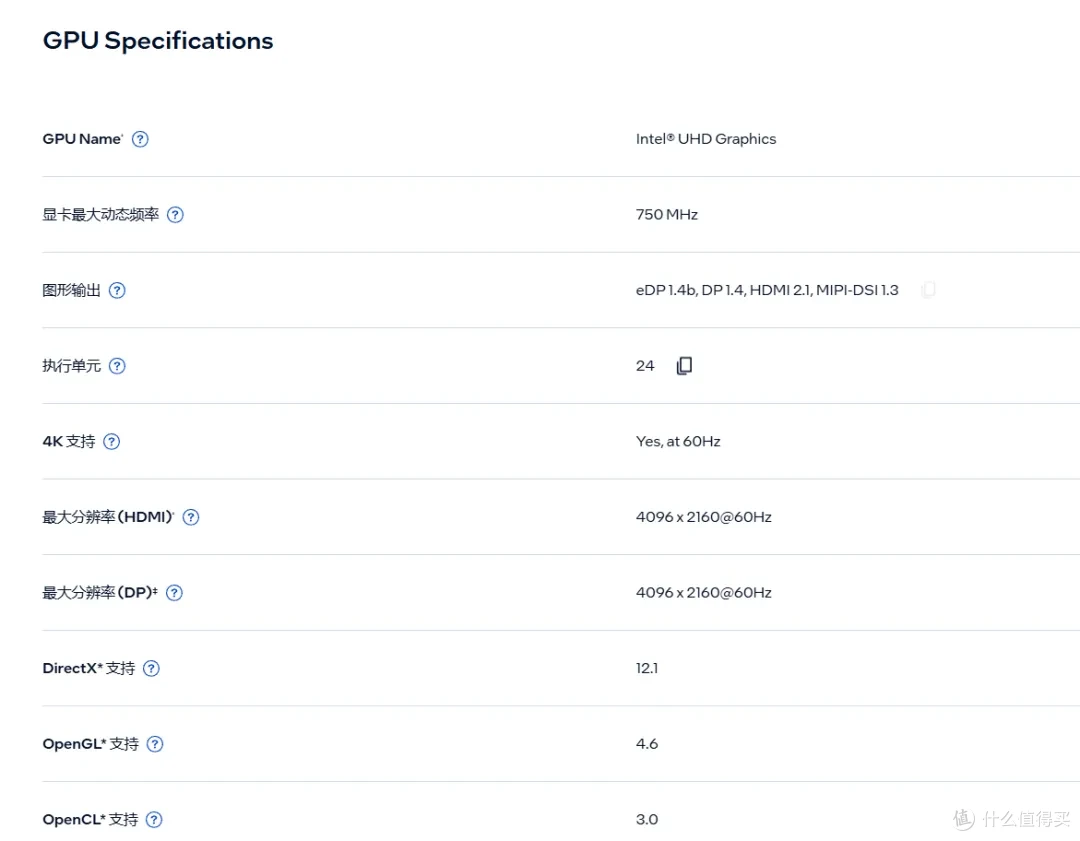
Task: Click the question mark beside 图形输出
Action: pos(117,291)
